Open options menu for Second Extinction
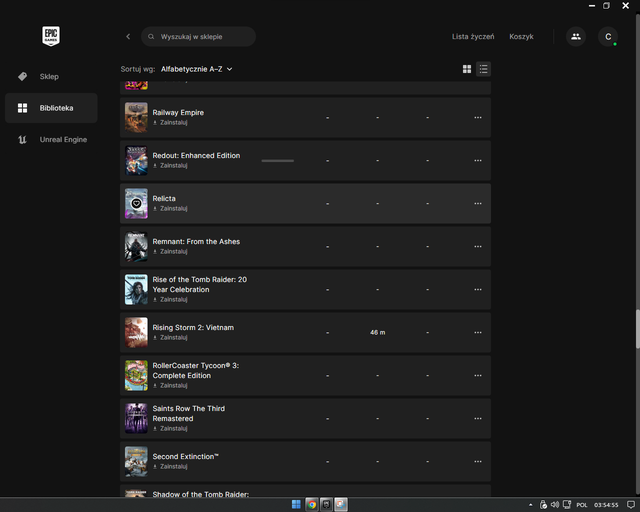This screenshot has height=512, width=640. [478, 461]
